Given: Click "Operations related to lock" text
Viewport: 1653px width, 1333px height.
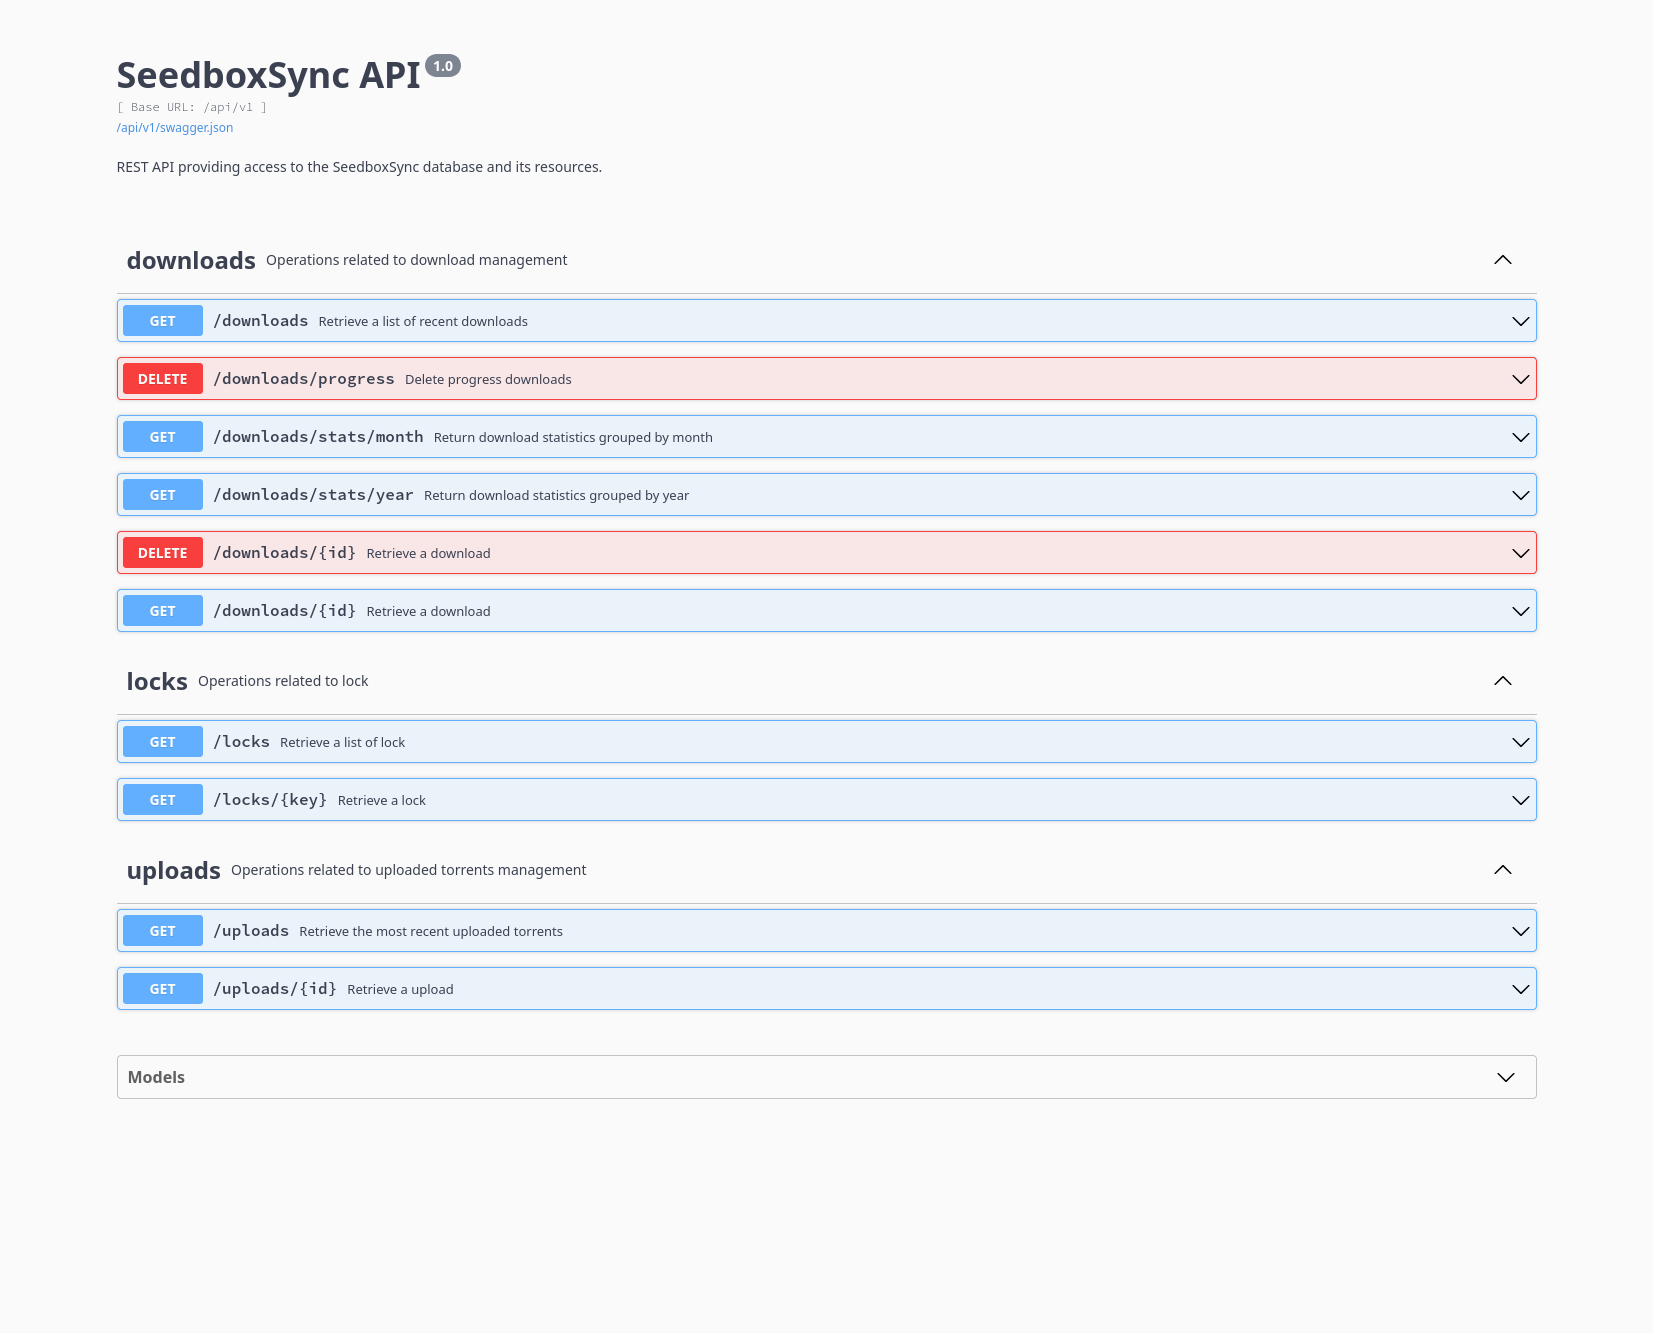Looking at the screenshot, I should 283,681.
